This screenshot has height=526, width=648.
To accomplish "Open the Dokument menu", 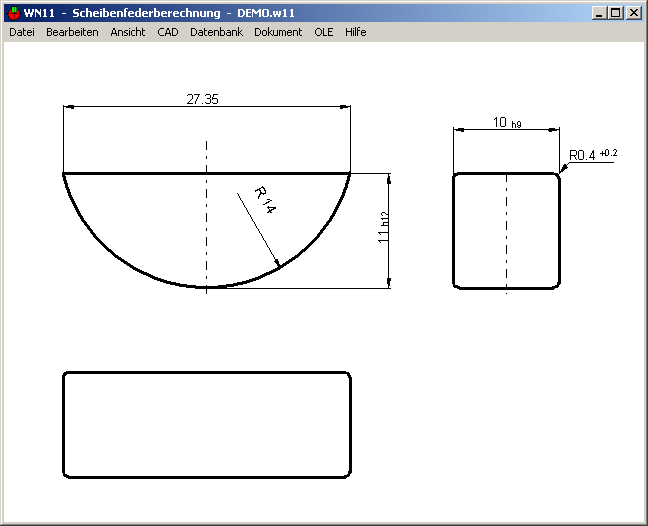I will coord(278,32).
